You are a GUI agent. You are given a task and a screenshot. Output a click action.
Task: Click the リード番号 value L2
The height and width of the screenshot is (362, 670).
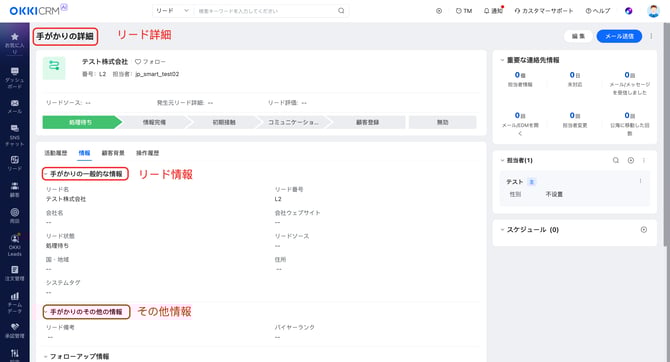pos(278,199)
